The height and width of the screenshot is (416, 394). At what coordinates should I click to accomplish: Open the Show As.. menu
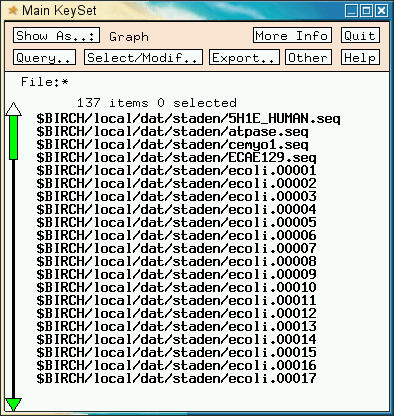click(56, 35)
